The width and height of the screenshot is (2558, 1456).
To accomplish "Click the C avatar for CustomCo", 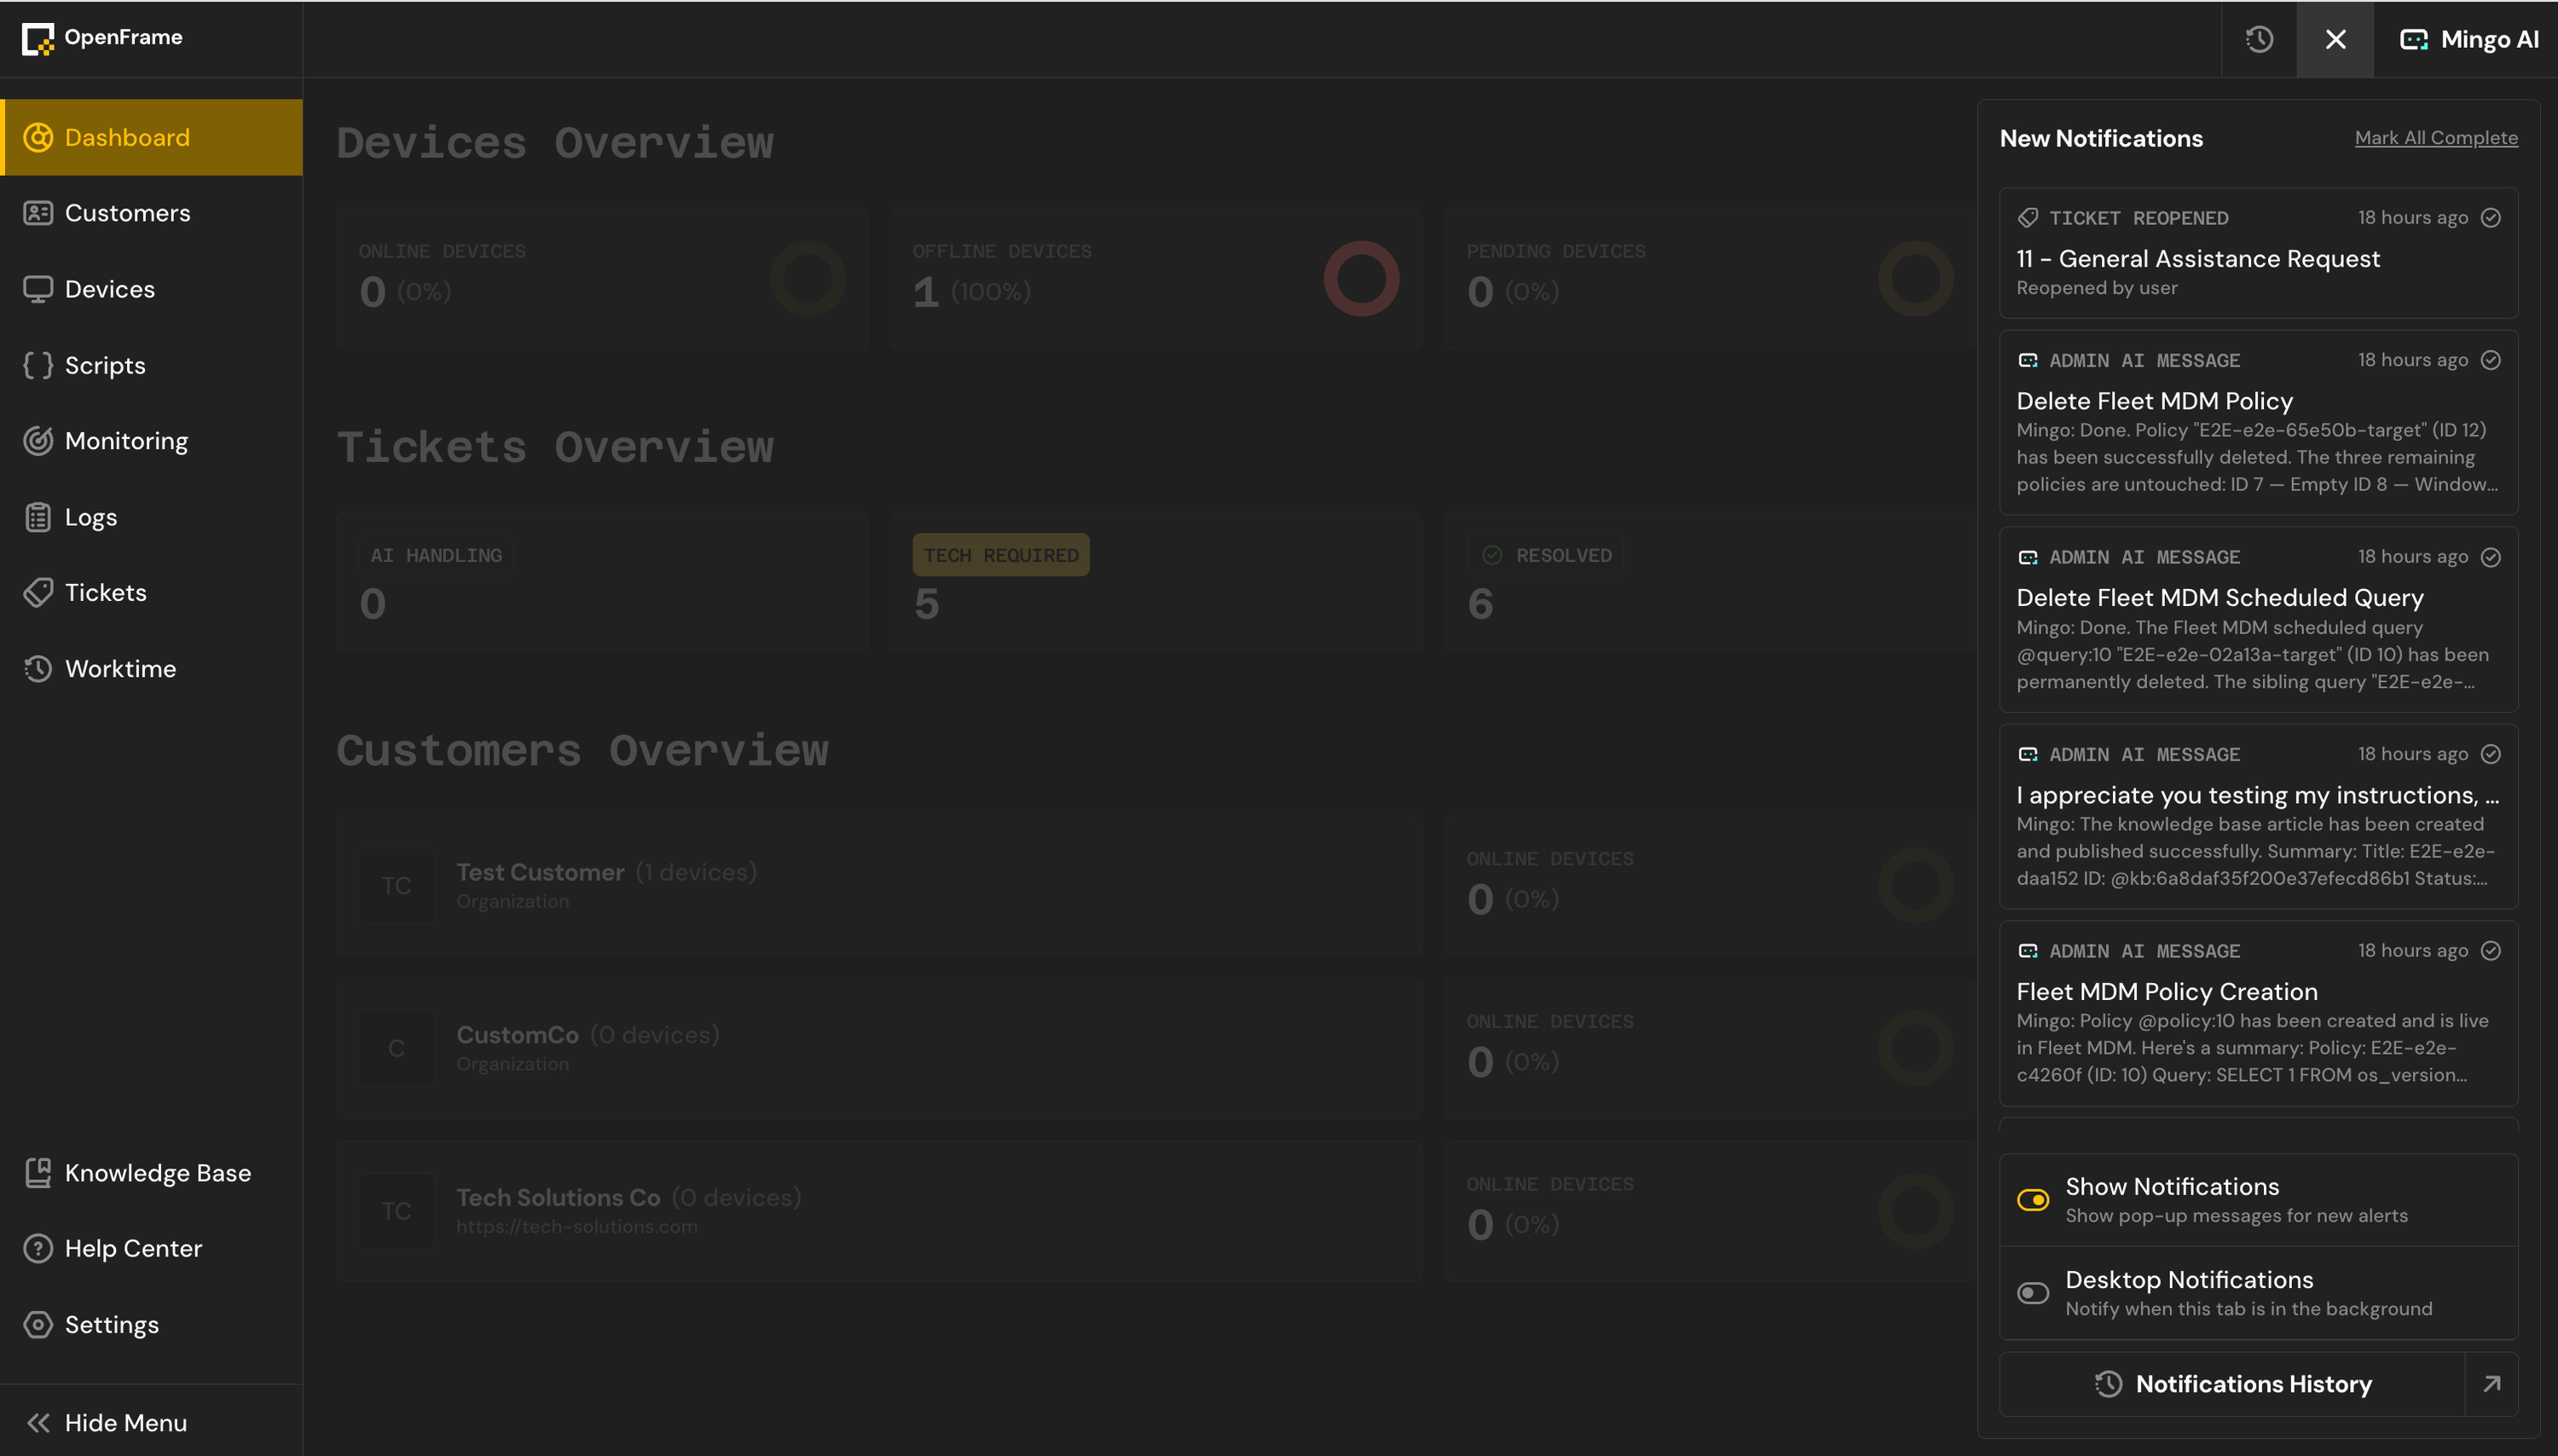I will click(x=397, y=1048).
